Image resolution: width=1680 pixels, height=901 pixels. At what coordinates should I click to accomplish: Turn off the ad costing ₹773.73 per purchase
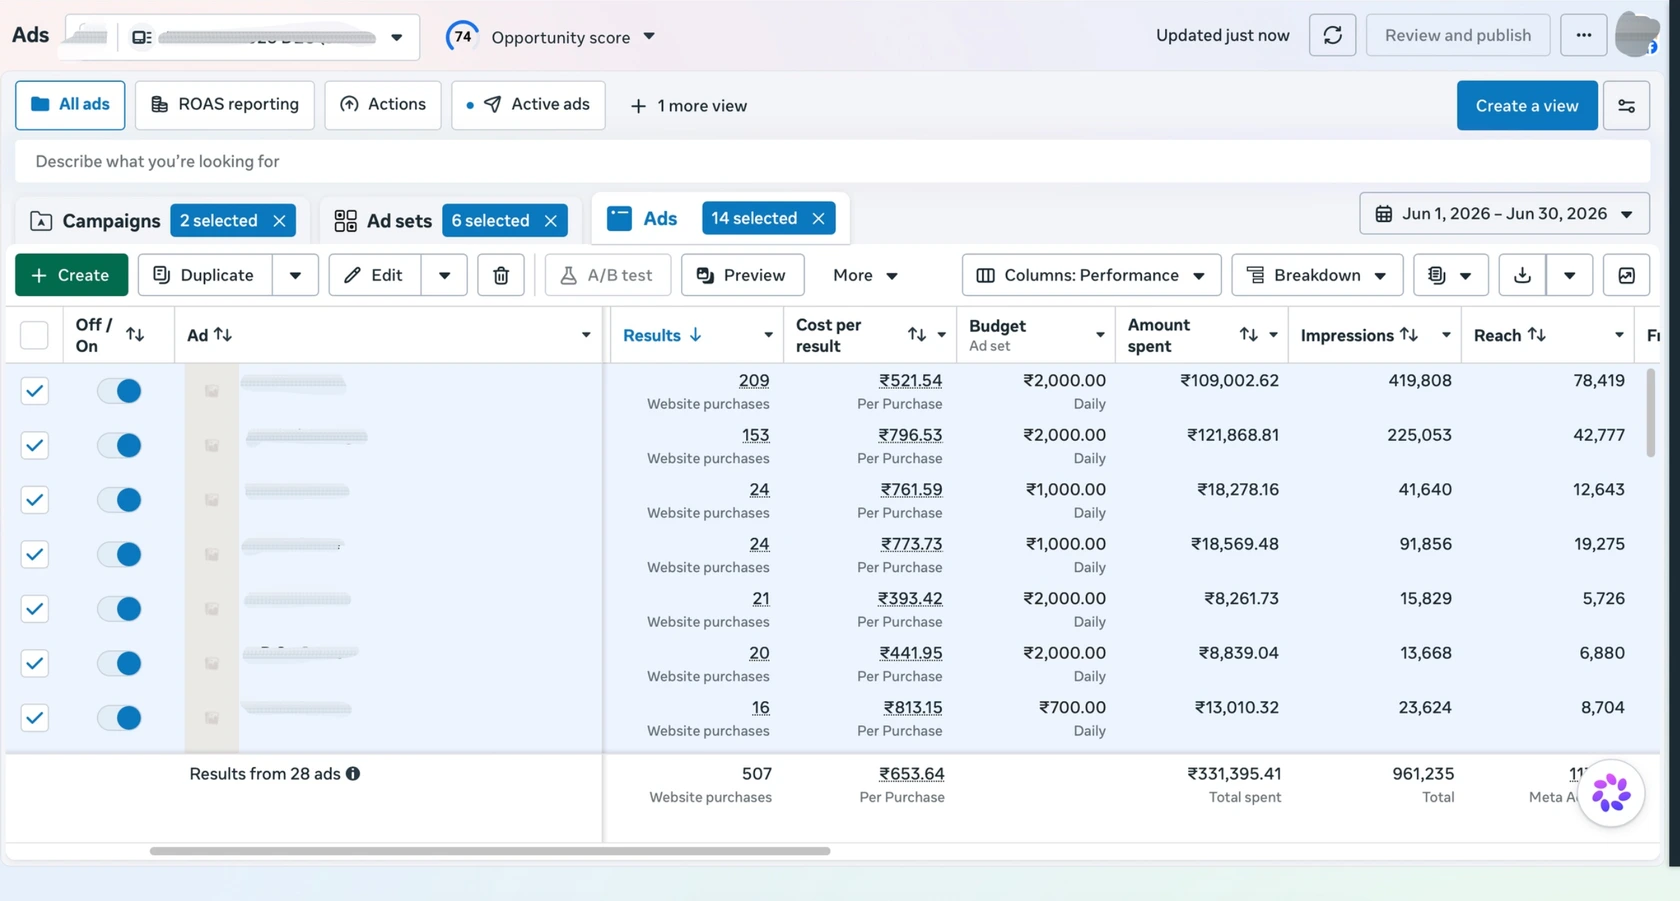tap(119, 554)
